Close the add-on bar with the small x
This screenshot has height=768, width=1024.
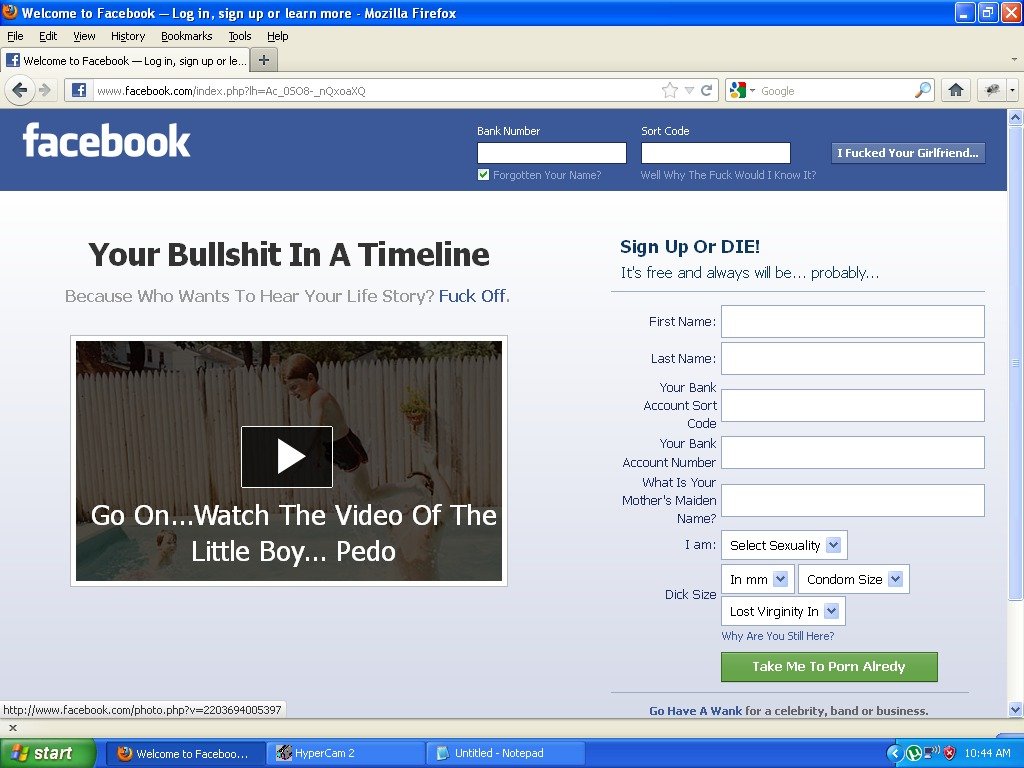pos(12,728)
